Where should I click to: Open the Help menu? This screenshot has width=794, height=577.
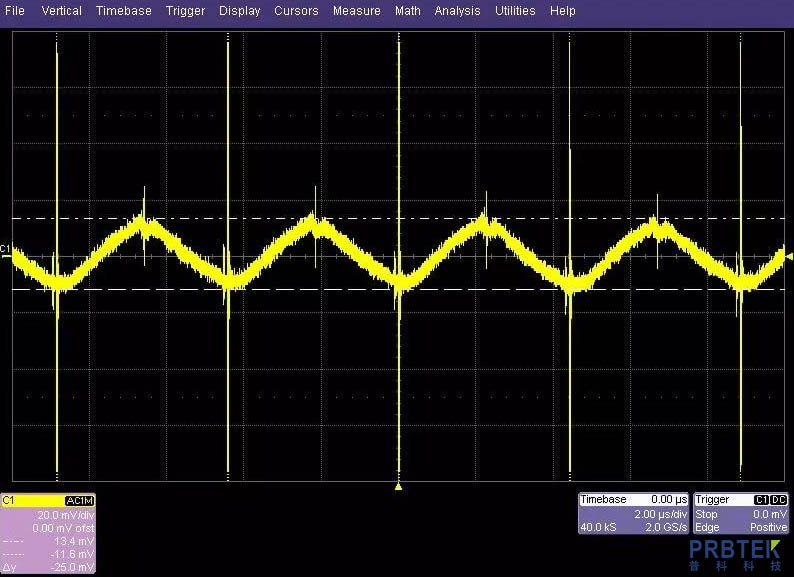pyautogui.click(x=563, y=11)
